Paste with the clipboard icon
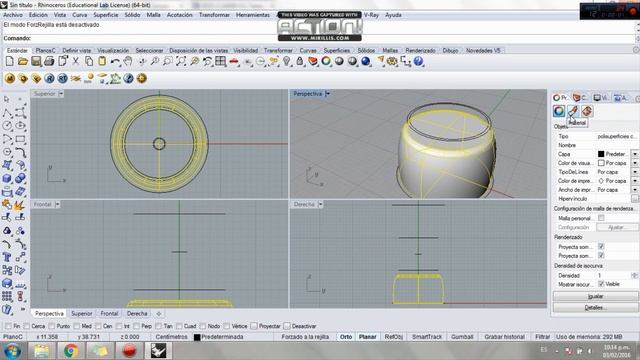This screenshot has height=360, width=640. pyautogui.click(x=102, y=62)
